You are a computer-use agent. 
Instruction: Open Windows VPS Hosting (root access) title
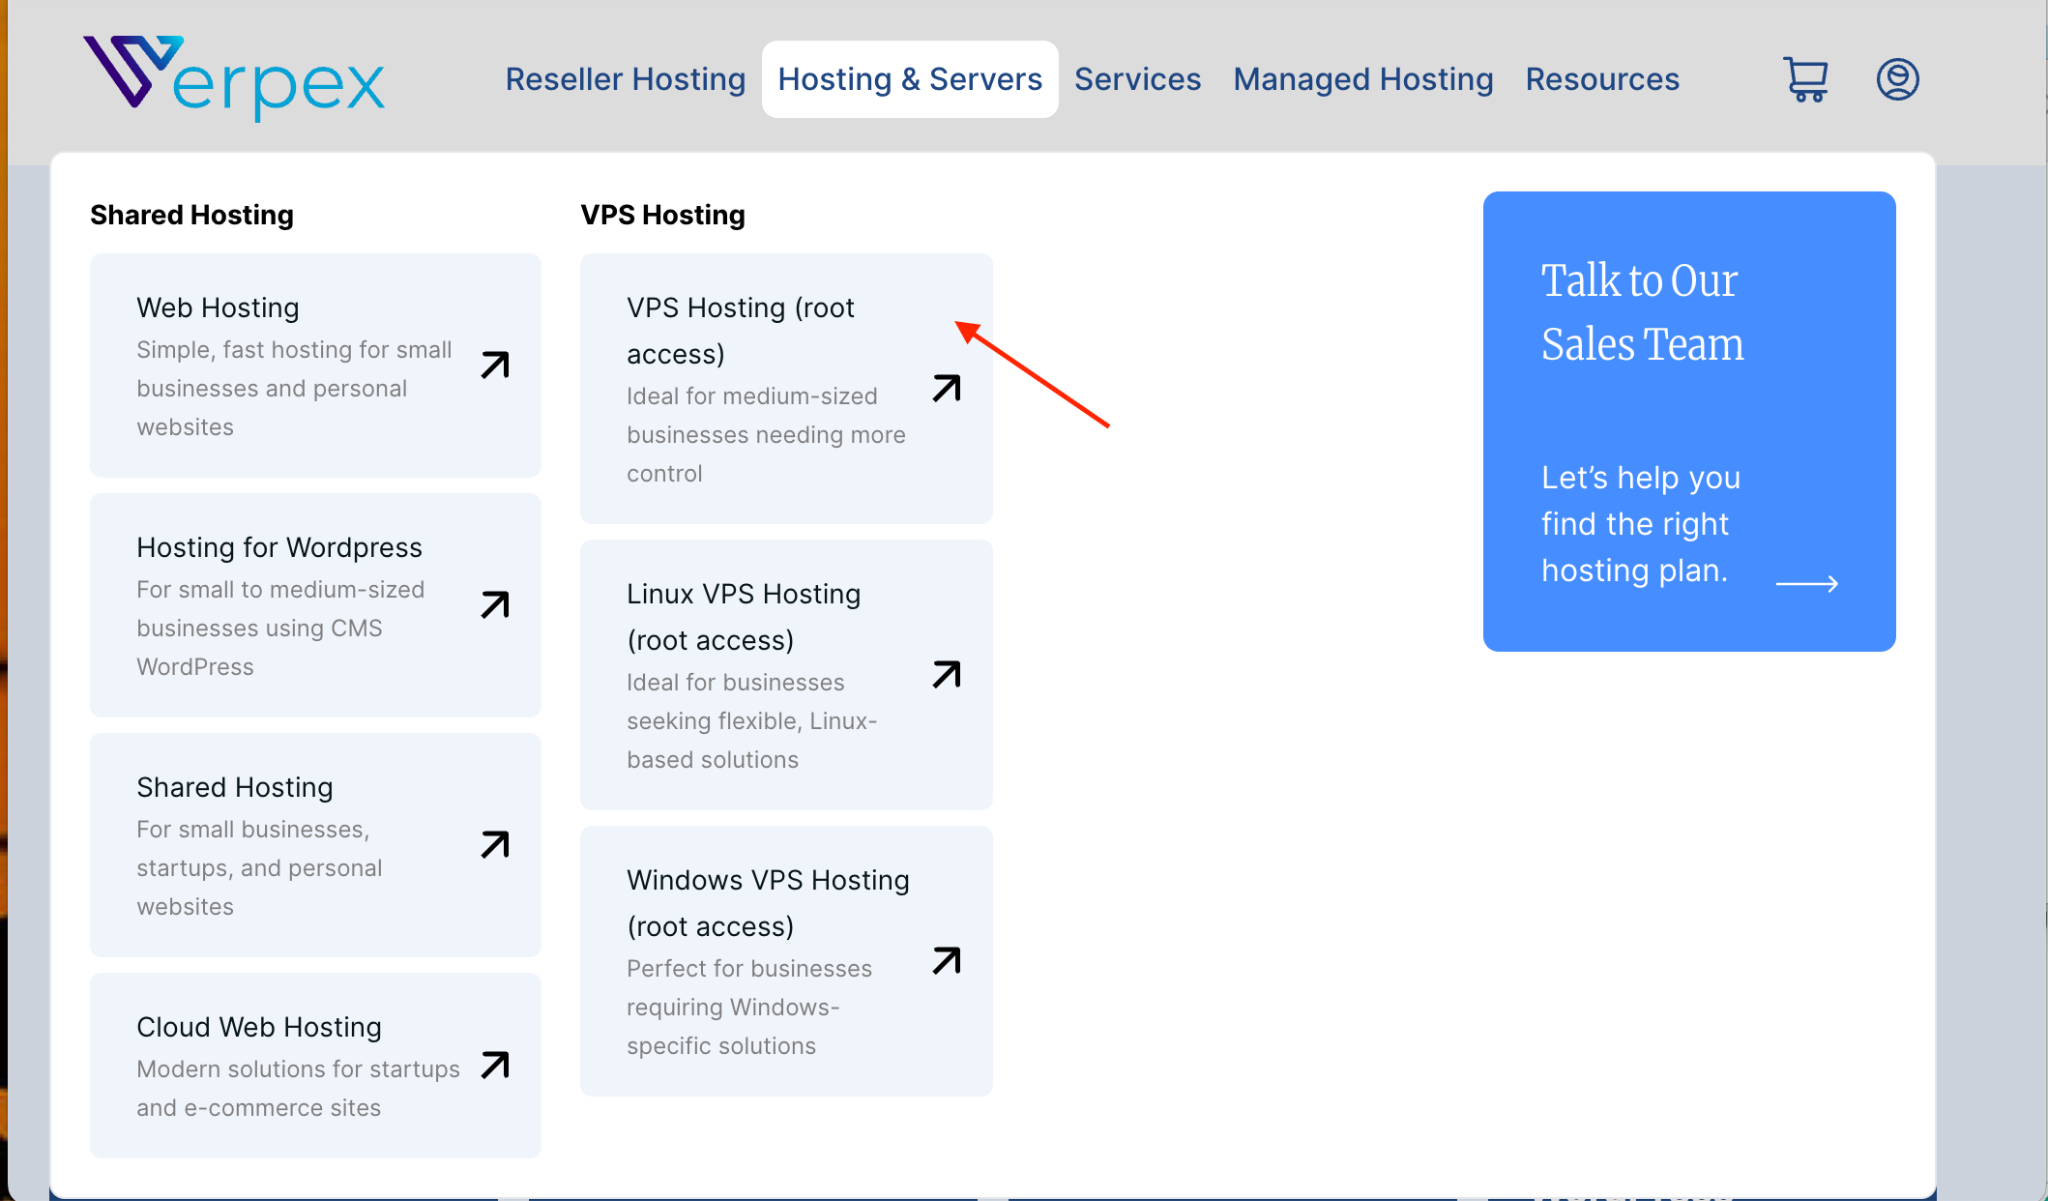click(768, 903)
